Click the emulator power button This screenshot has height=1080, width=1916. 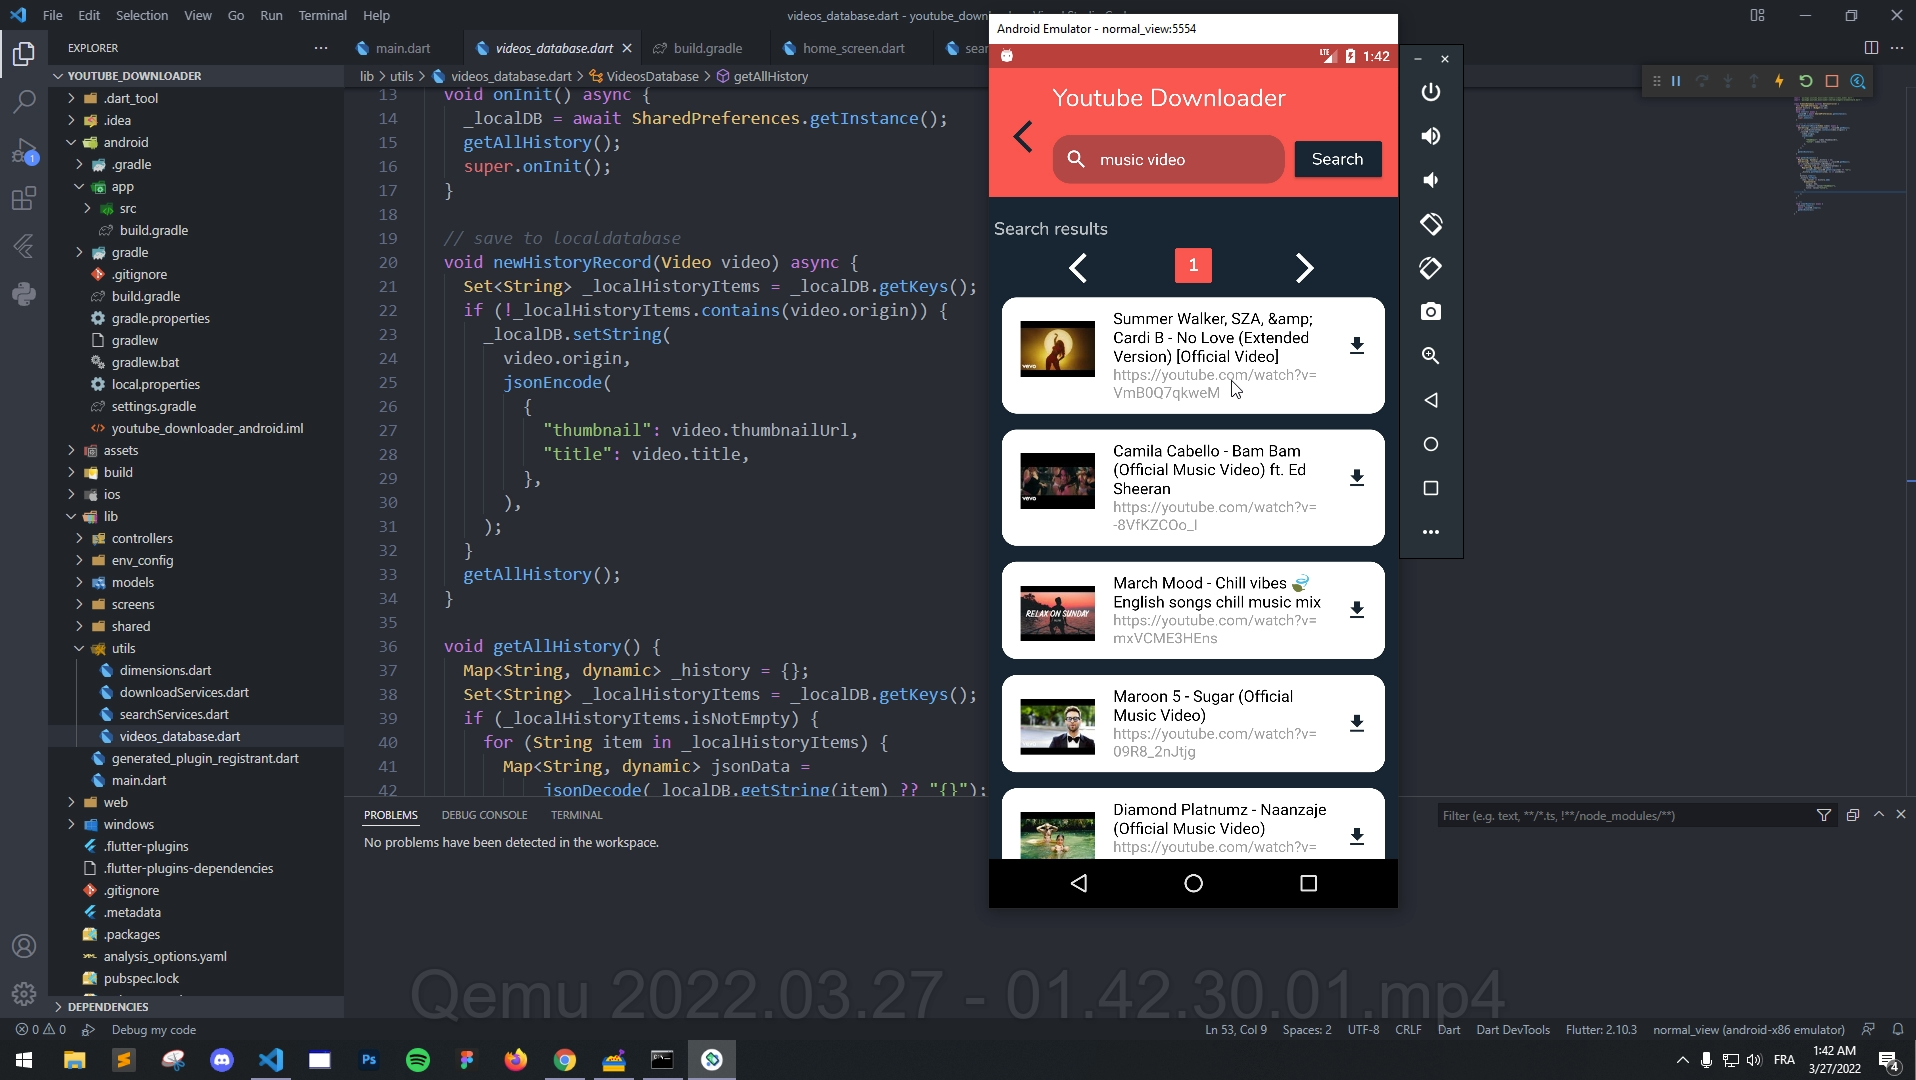pyautogui.click(x=1431, y=92)
